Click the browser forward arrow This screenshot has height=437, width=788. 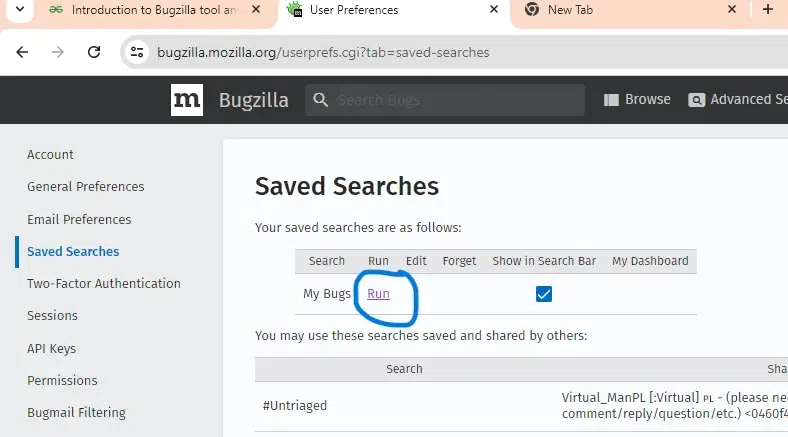tap(58, 52)
